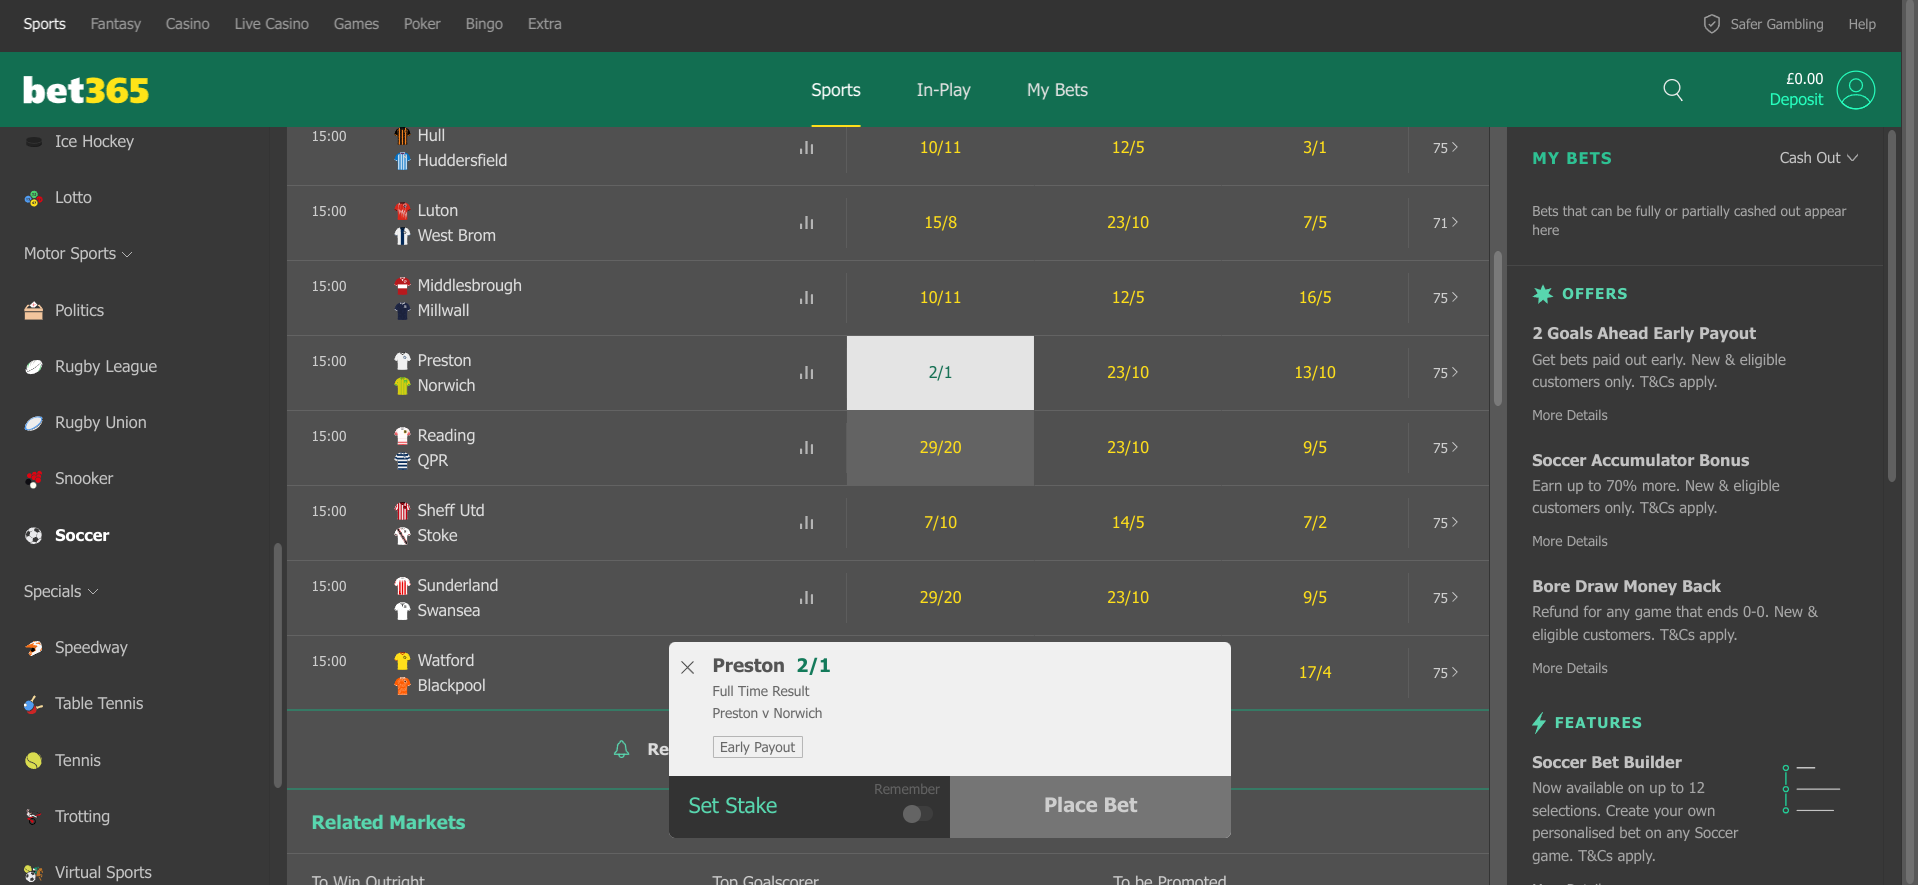Open the search magnifier icon
Image resolution: width=1918 pixels, height=885 pixels.
click(x=1673, y=90)
